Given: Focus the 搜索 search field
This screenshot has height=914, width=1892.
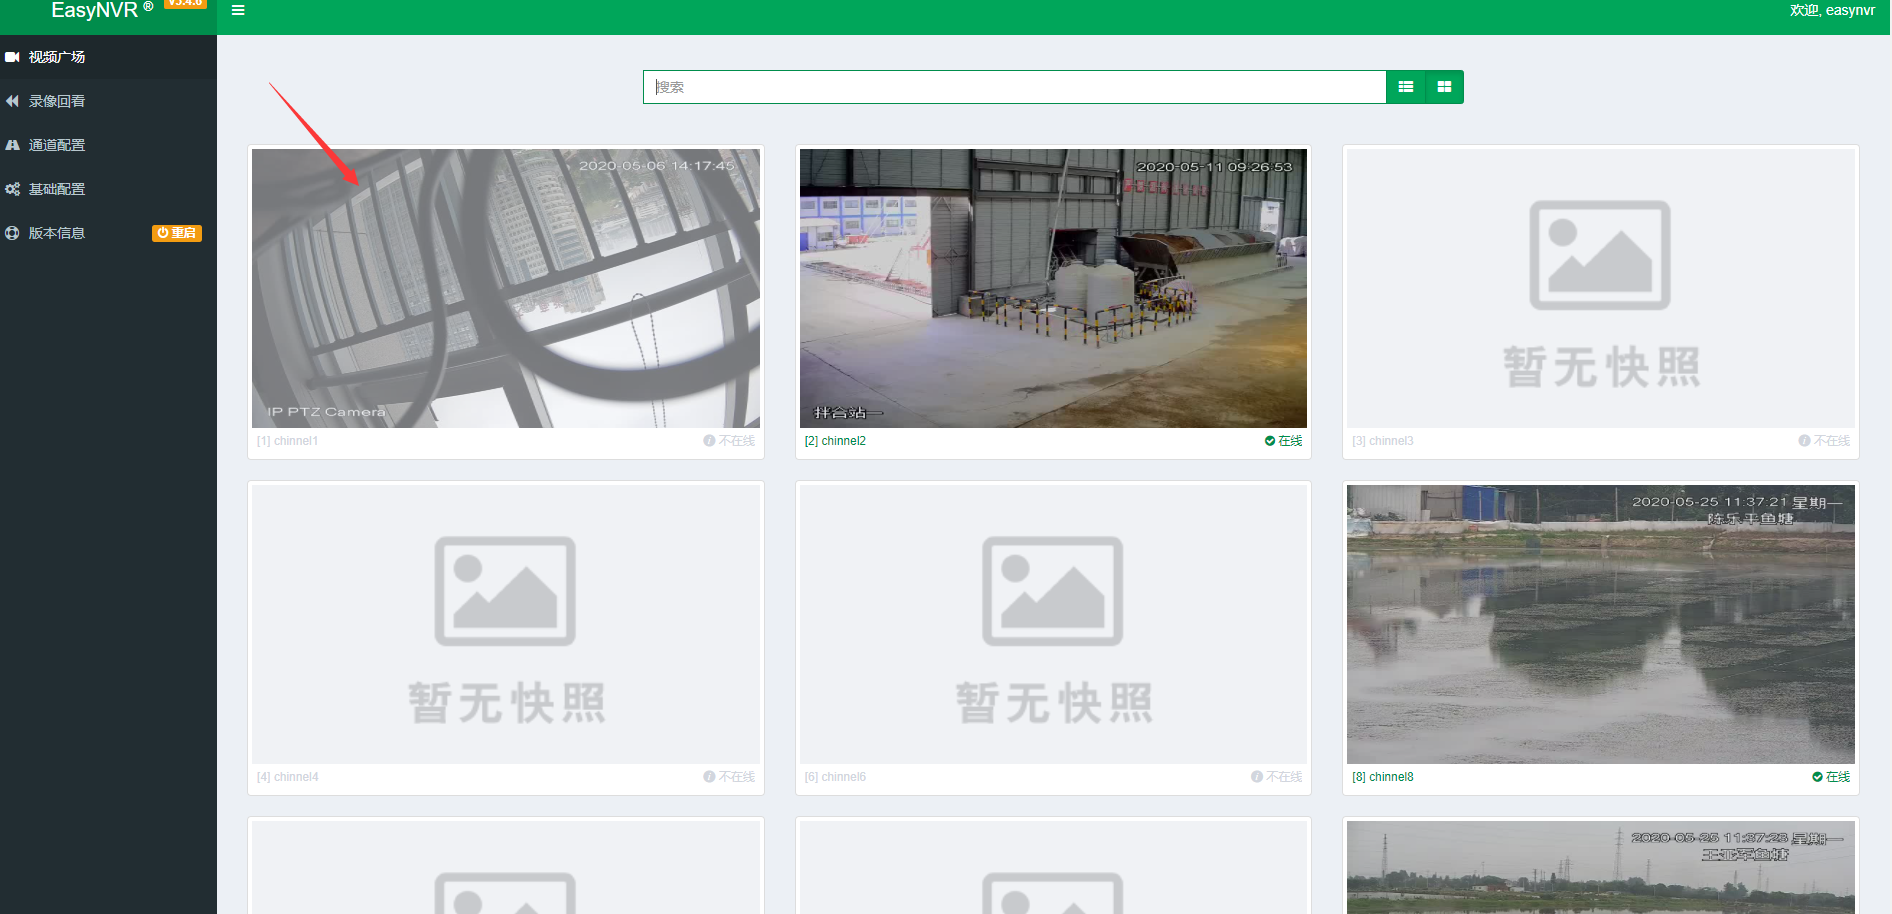Looking at the screenshot, I should coord(1014,87).
